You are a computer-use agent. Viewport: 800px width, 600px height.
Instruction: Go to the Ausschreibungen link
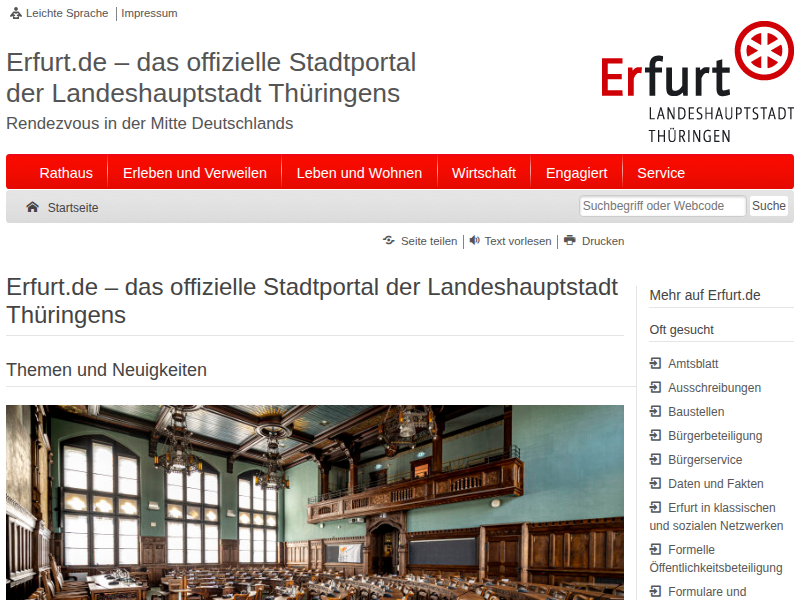(714, 388)
